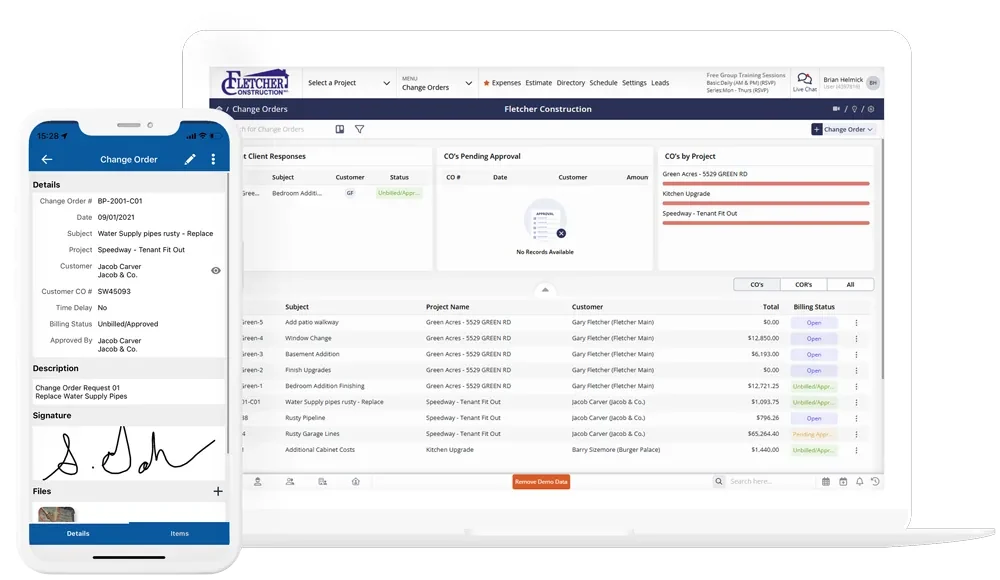
Task: Select the filter icon above Change Orders list
Action: click(359, 128)
